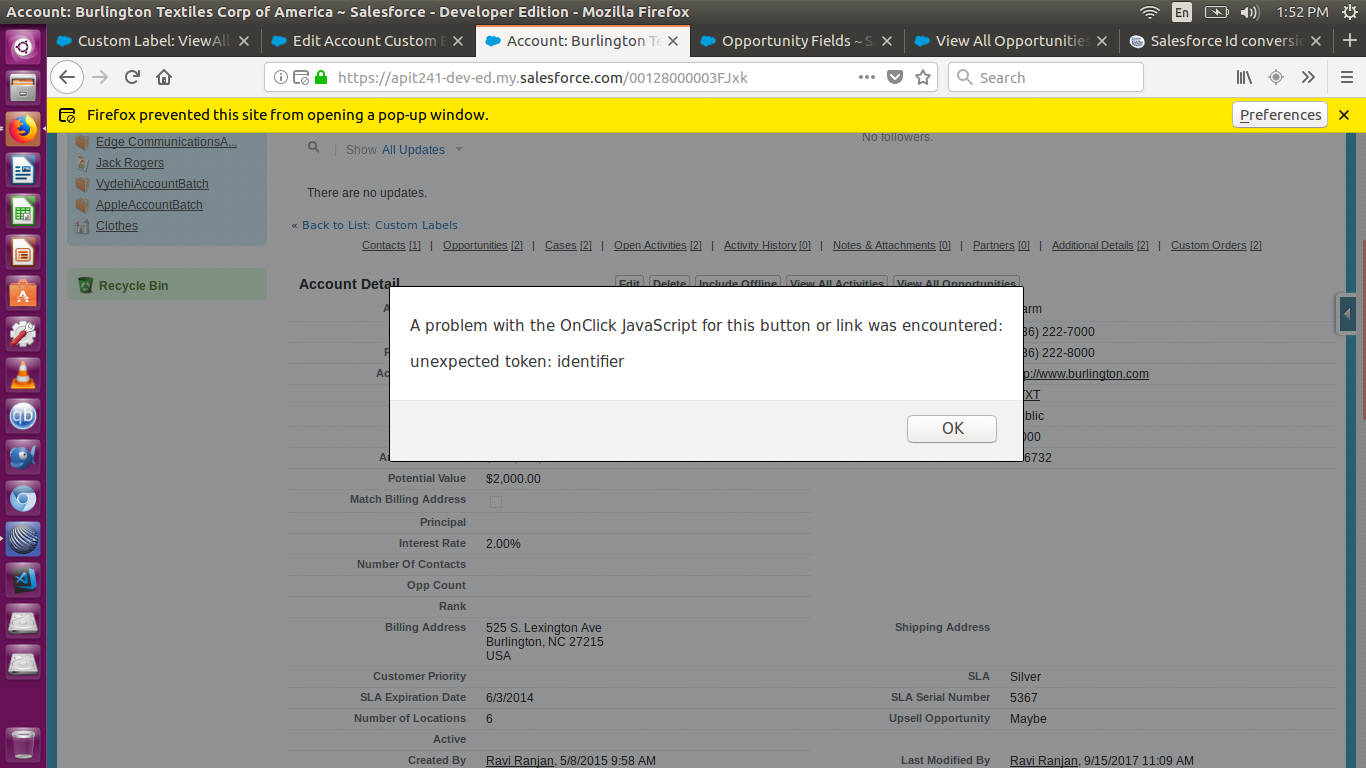Open Jack Rogers recent item

(x=130, y=163)
